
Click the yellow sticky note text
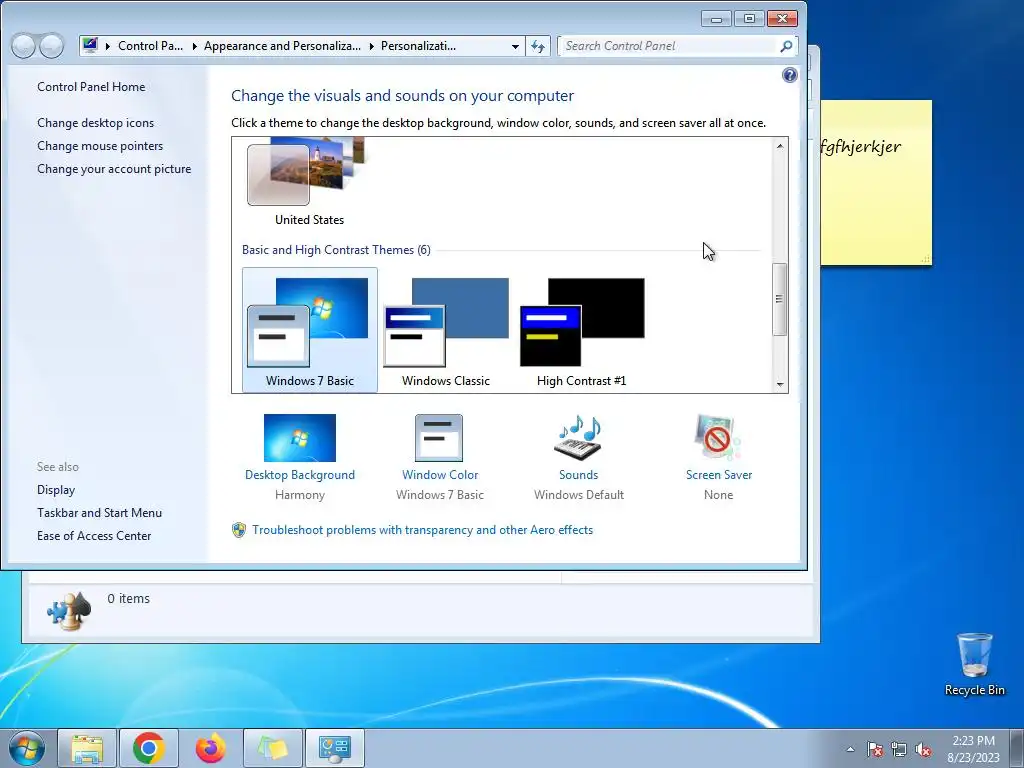point(861,146)
